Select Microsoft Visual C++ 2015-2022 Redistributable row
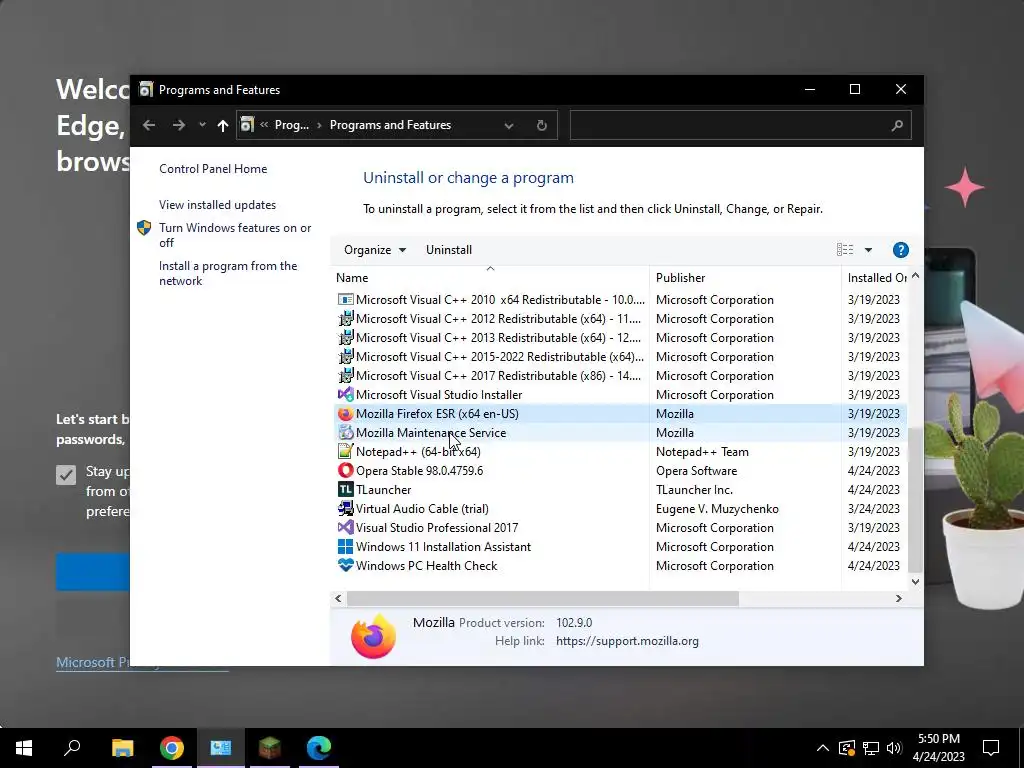The height and width of the screenshot is (768, 1024). click(620, 357)
